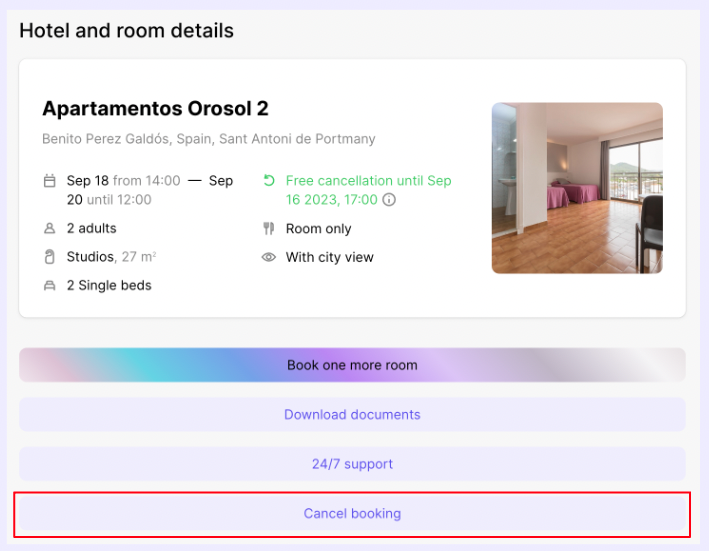709x551 pixels.
Task: Contact 24/7 support
Action: (x=352, y=464)
